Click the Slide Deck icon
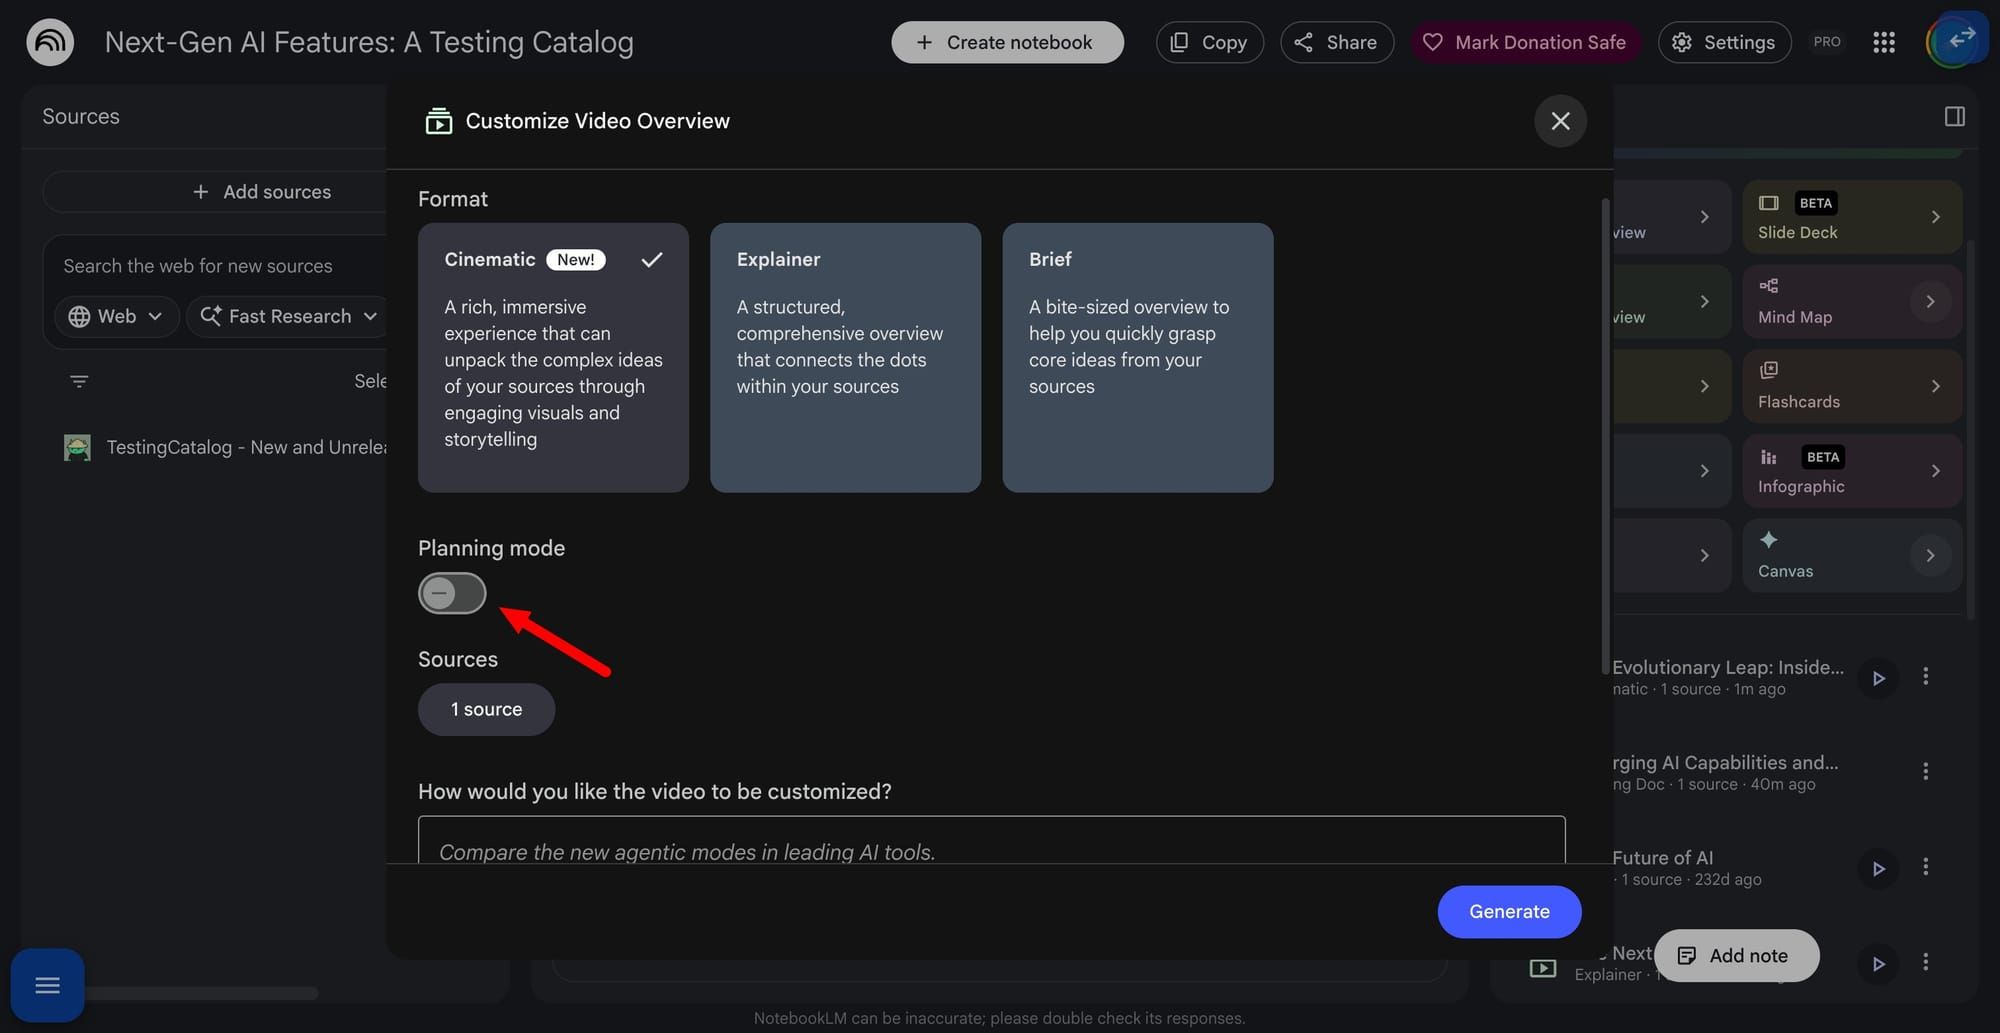Image resolution: width=2000 pixels, height=1033 pixels. coord(1769,203)
